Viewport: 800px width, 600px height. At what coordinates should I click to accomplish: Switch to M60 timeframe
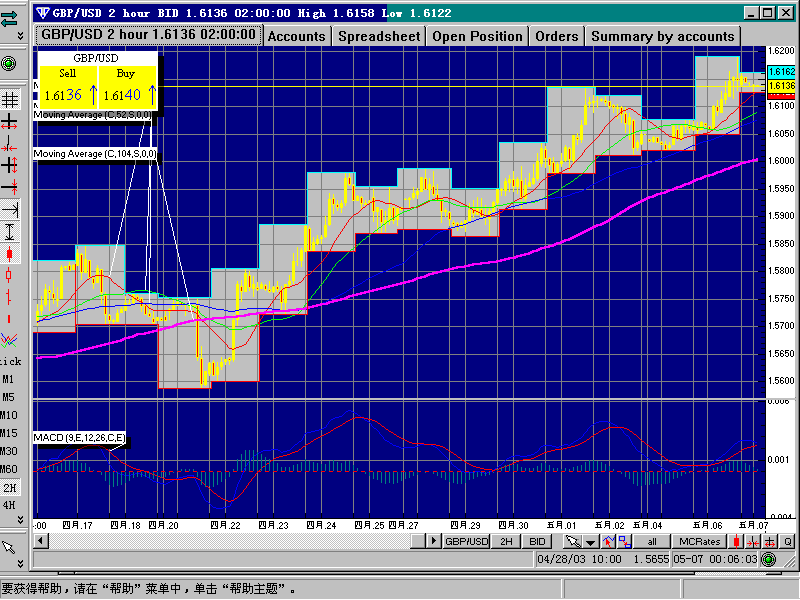tap(9, 469)
